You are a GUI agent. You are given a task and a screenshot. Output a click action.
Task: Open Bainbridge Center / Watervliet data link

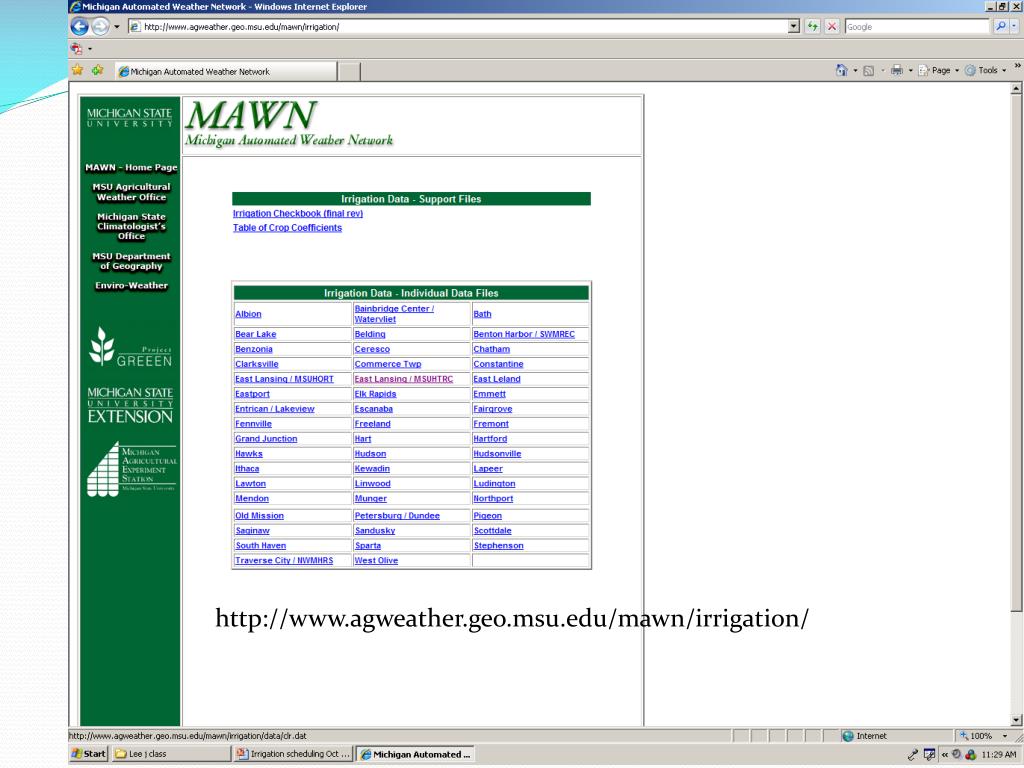394,314
